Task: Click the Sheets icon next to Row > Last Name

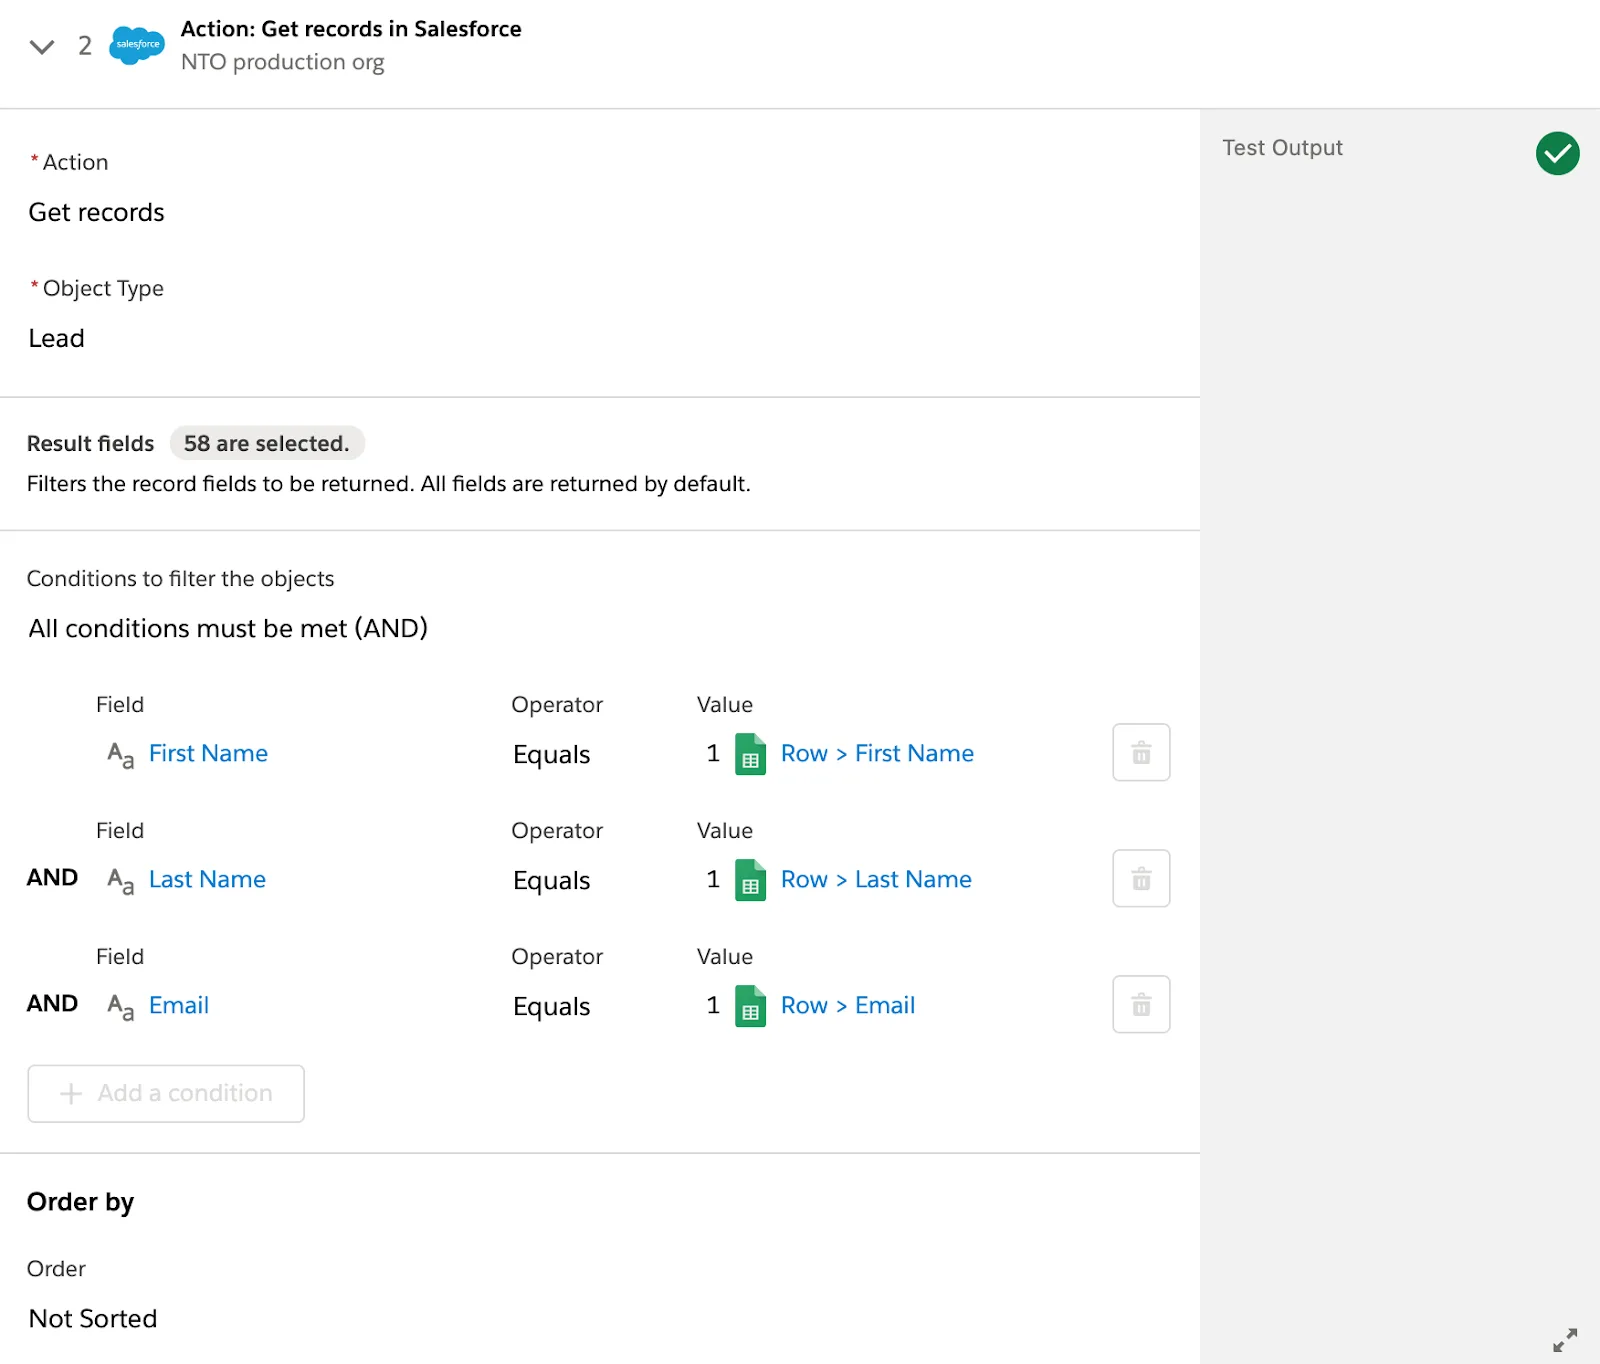Action: tap(750, 882)
